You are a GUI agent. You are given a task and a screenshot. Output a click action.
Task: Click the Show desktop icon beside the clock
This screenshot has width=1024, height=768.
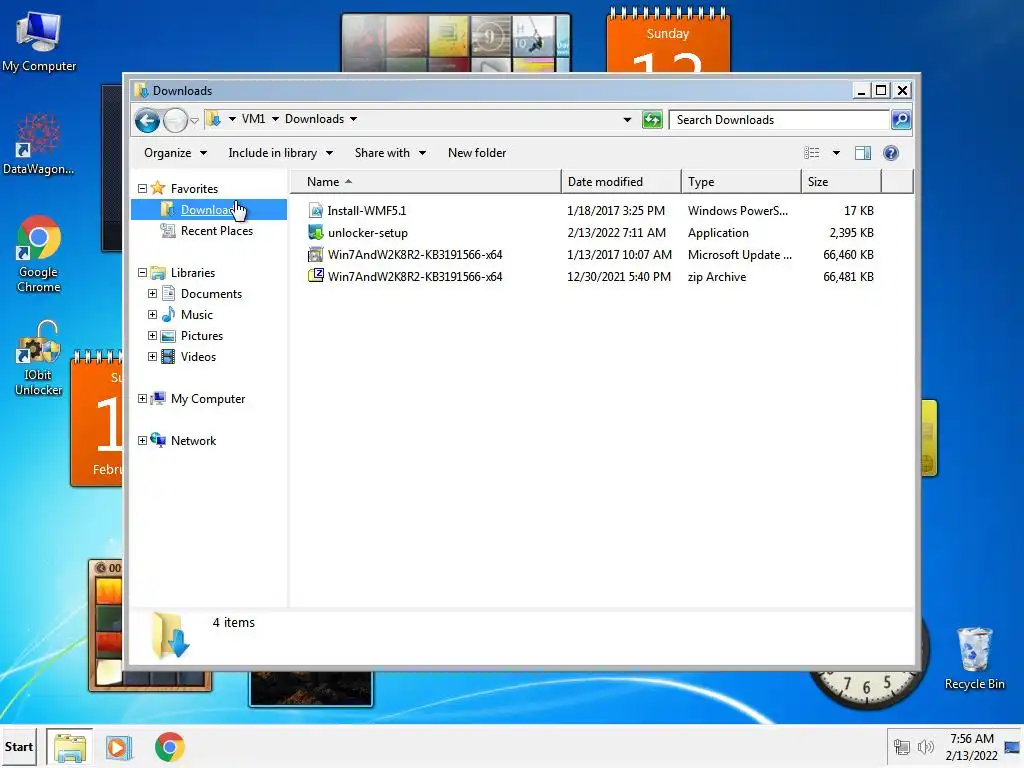(1012, 747)
